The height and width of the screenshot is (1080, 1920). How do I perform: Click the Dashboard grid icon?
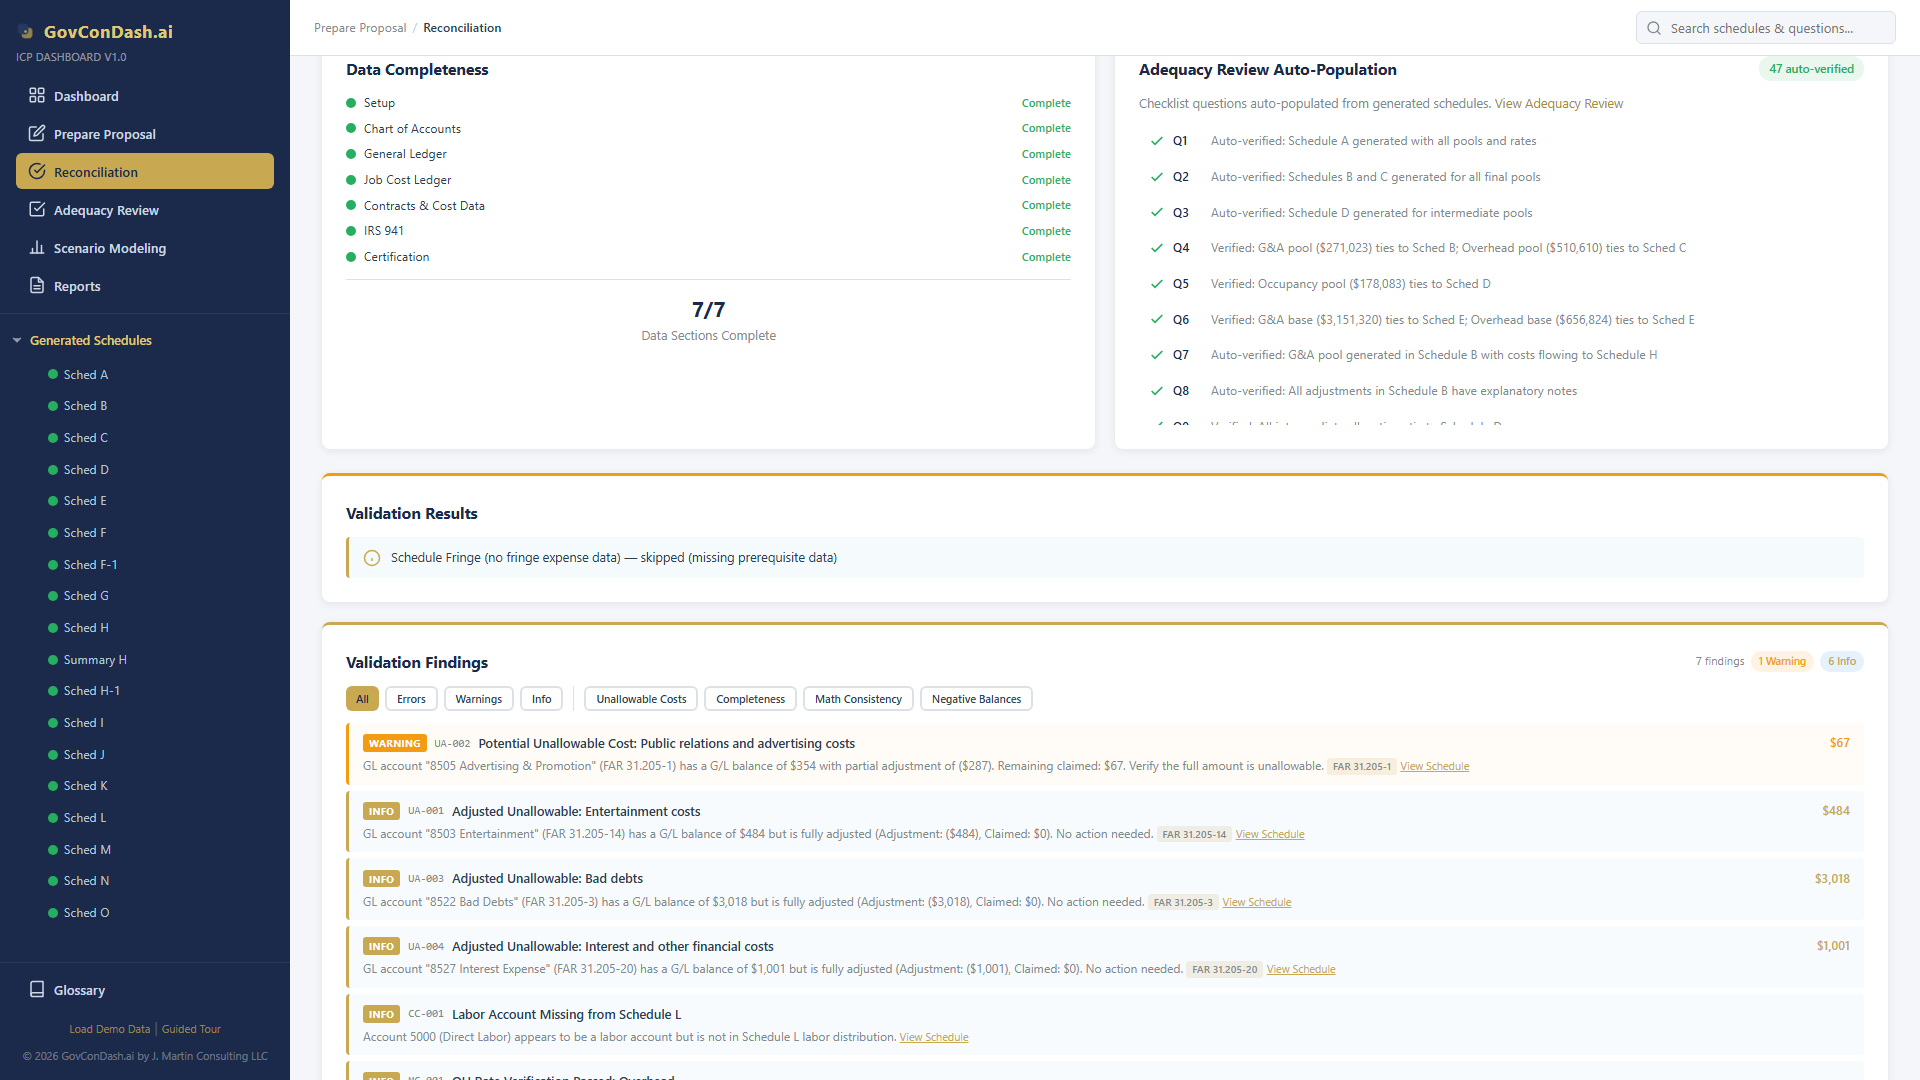point(37,96)
